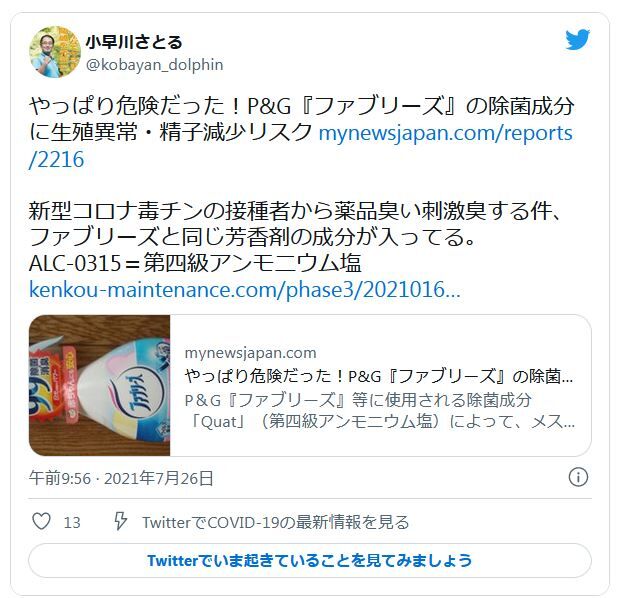Click the Twitter bird logo icon
Screen dimensions: 620x598
[577, 39]
